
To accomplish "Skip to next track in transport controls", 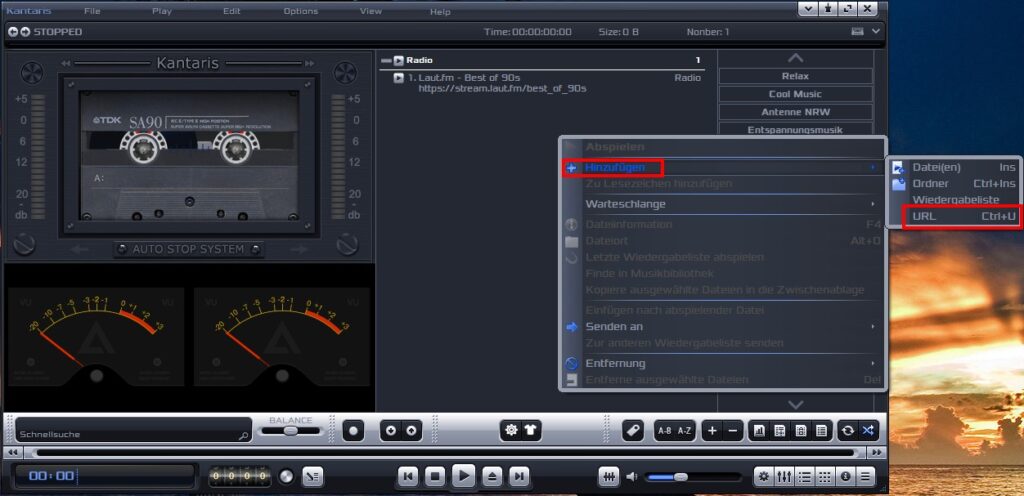I will pos(519,476).
